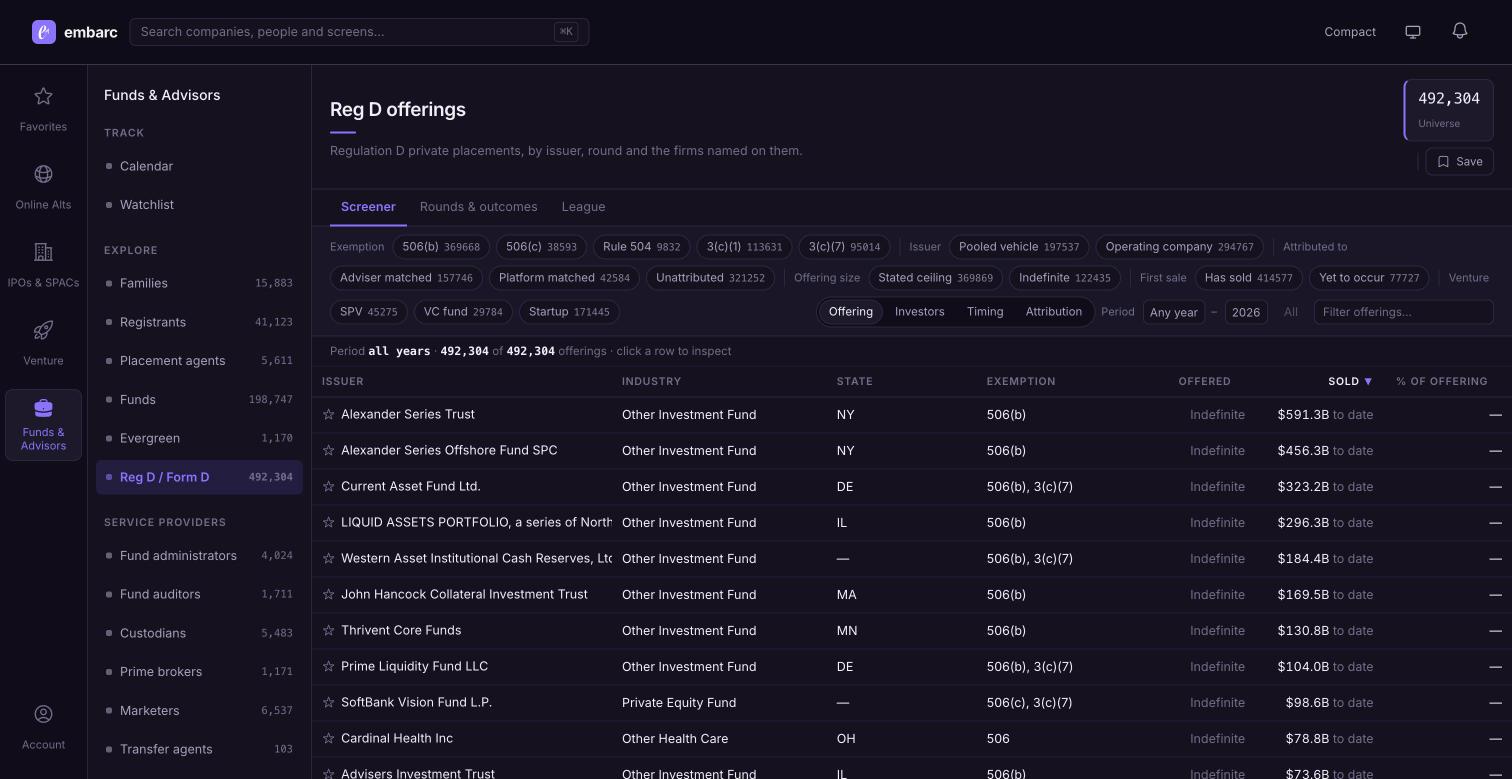The width and height of the screenshot is (1512, 779).
Task: Open Funds & Advisors briefcase icon
Action: click(x=43, y=408)
